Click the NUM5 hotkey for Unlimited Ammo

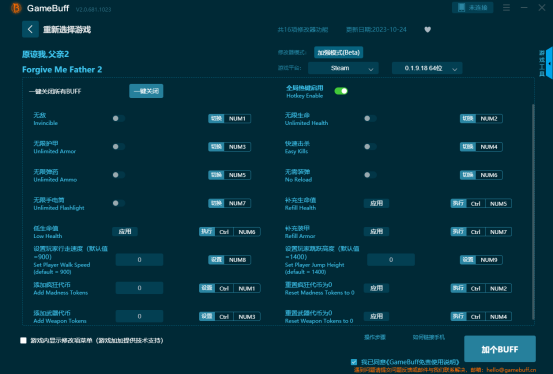237,175
